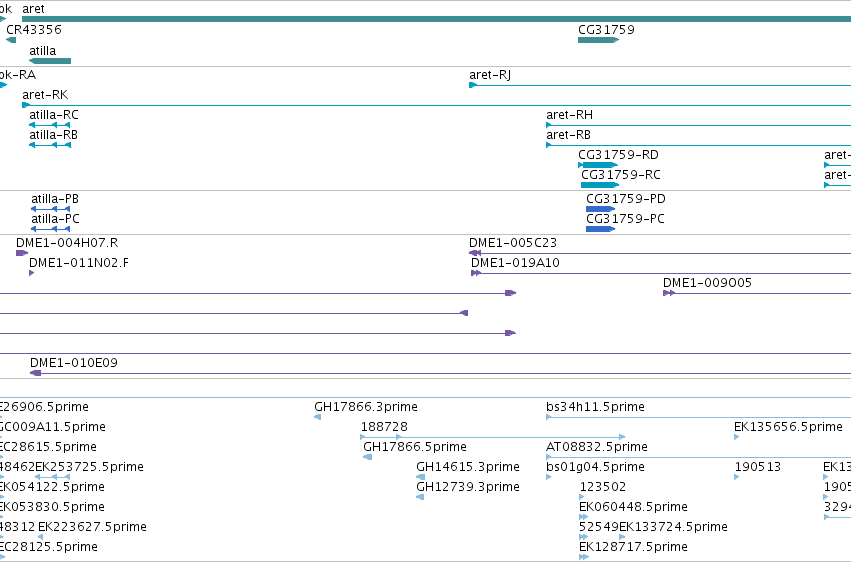Click the bs01g04.5prime EST label

click(595, 467)
